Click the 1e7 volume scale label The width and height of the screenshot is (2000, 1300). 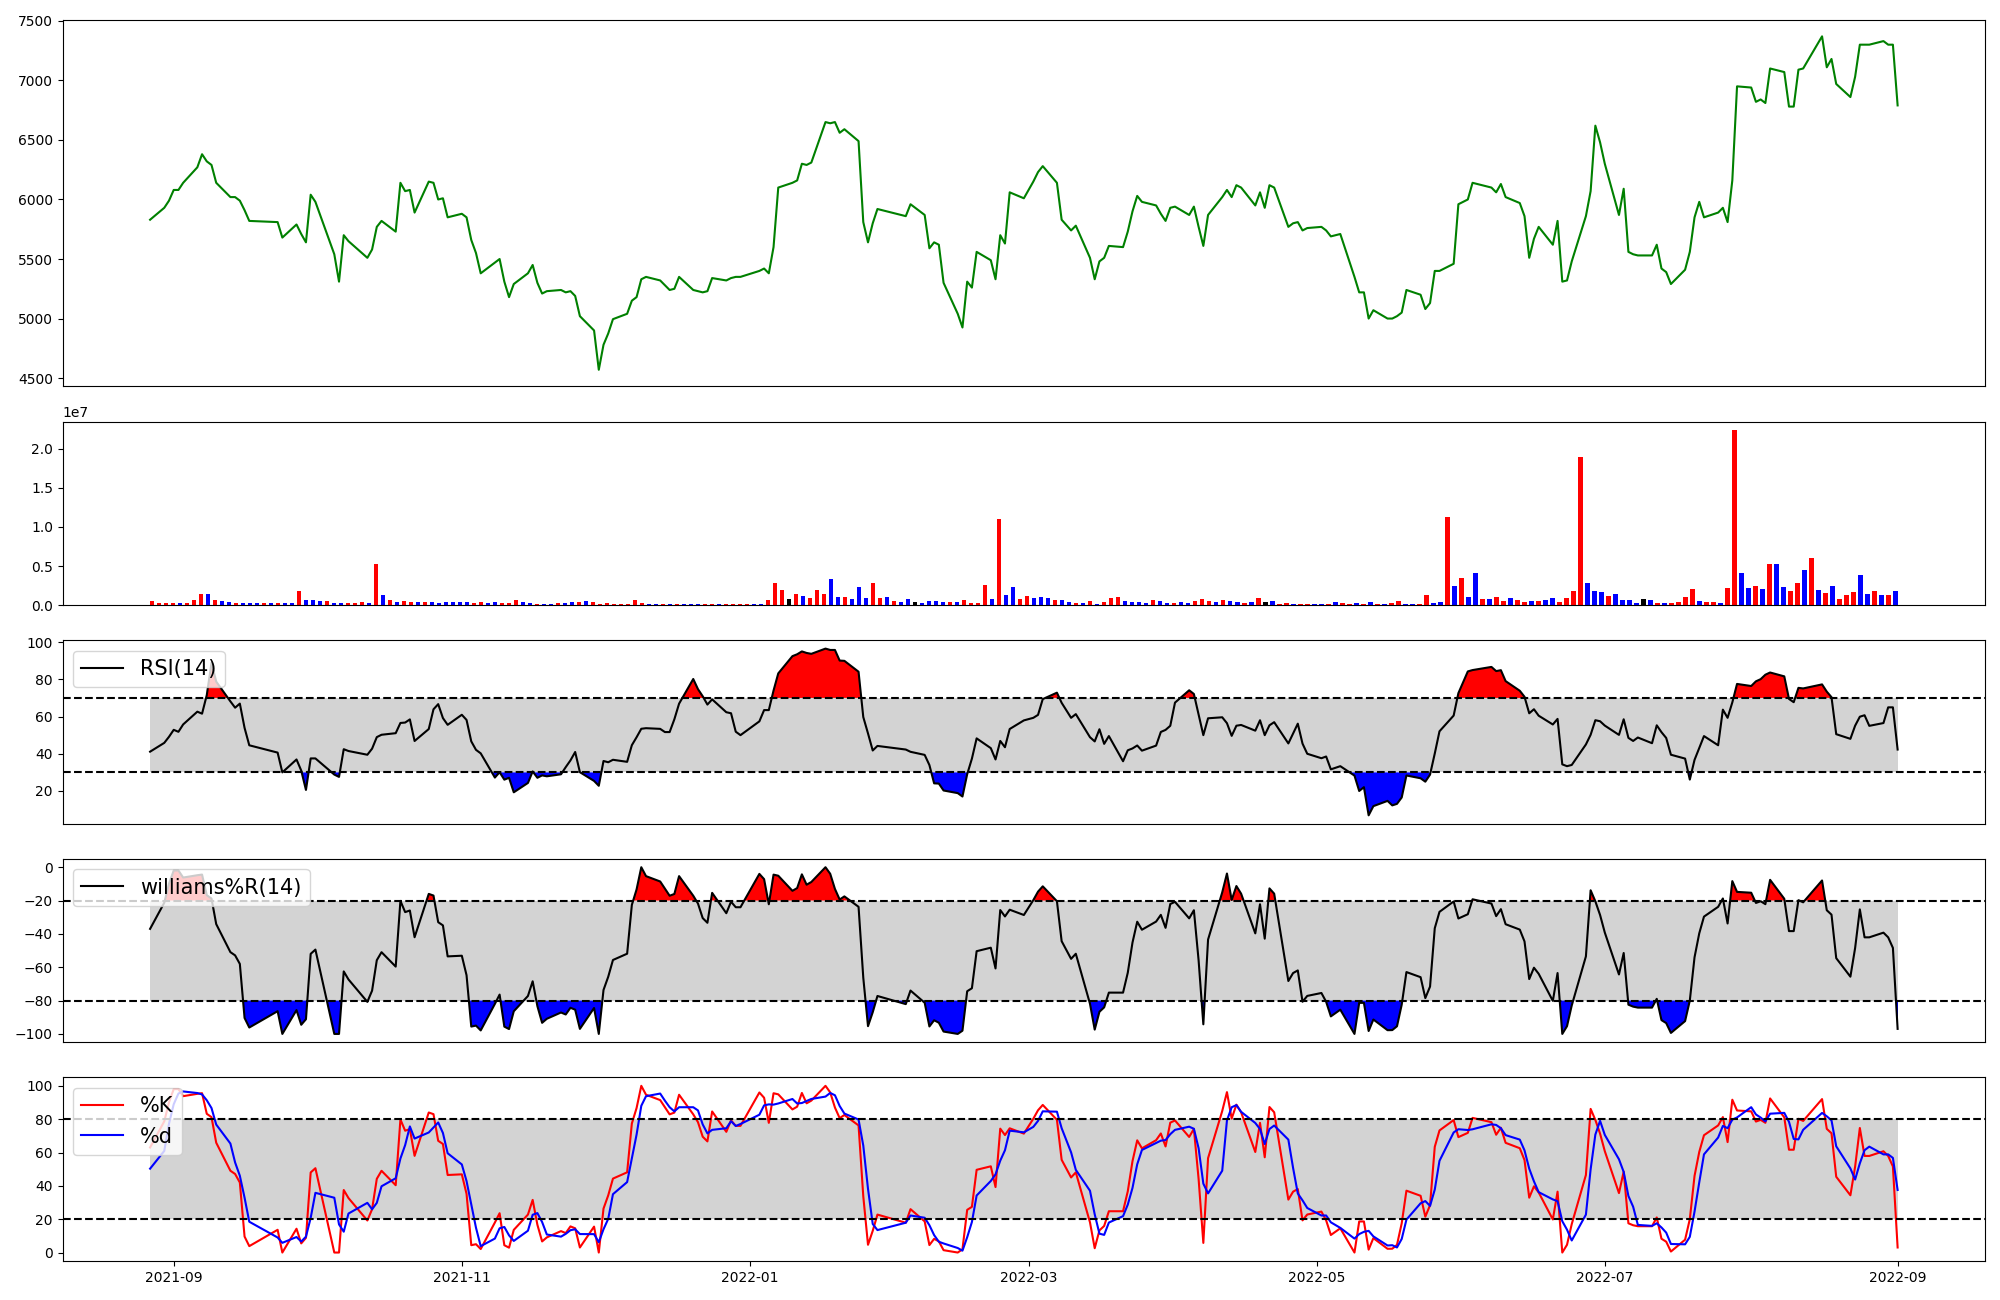click(x=75, y=412)
